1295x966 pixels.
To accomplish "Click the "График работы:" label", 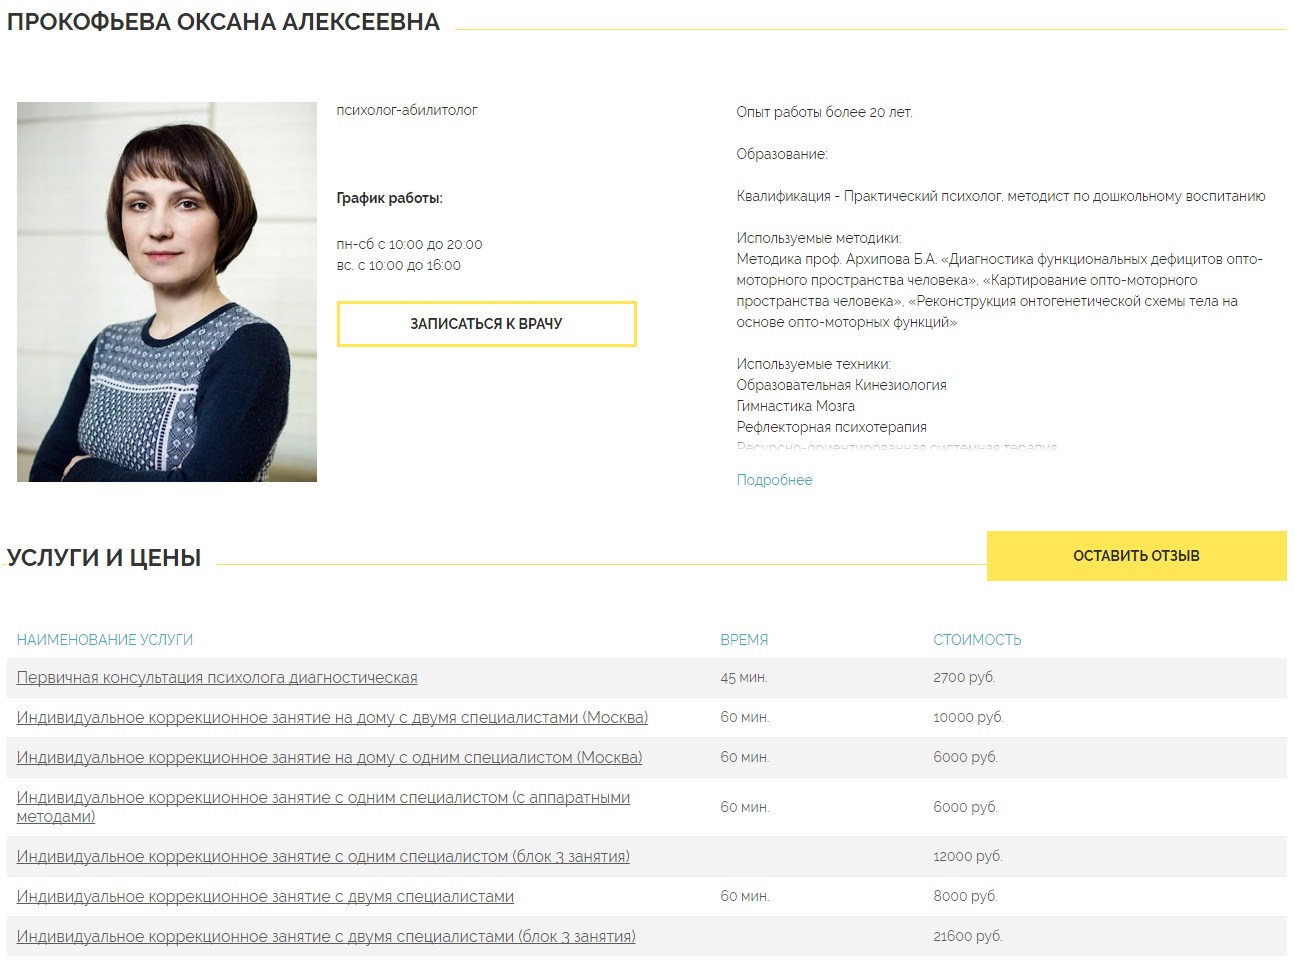I will pyautogui.click(x=389, y=198).
